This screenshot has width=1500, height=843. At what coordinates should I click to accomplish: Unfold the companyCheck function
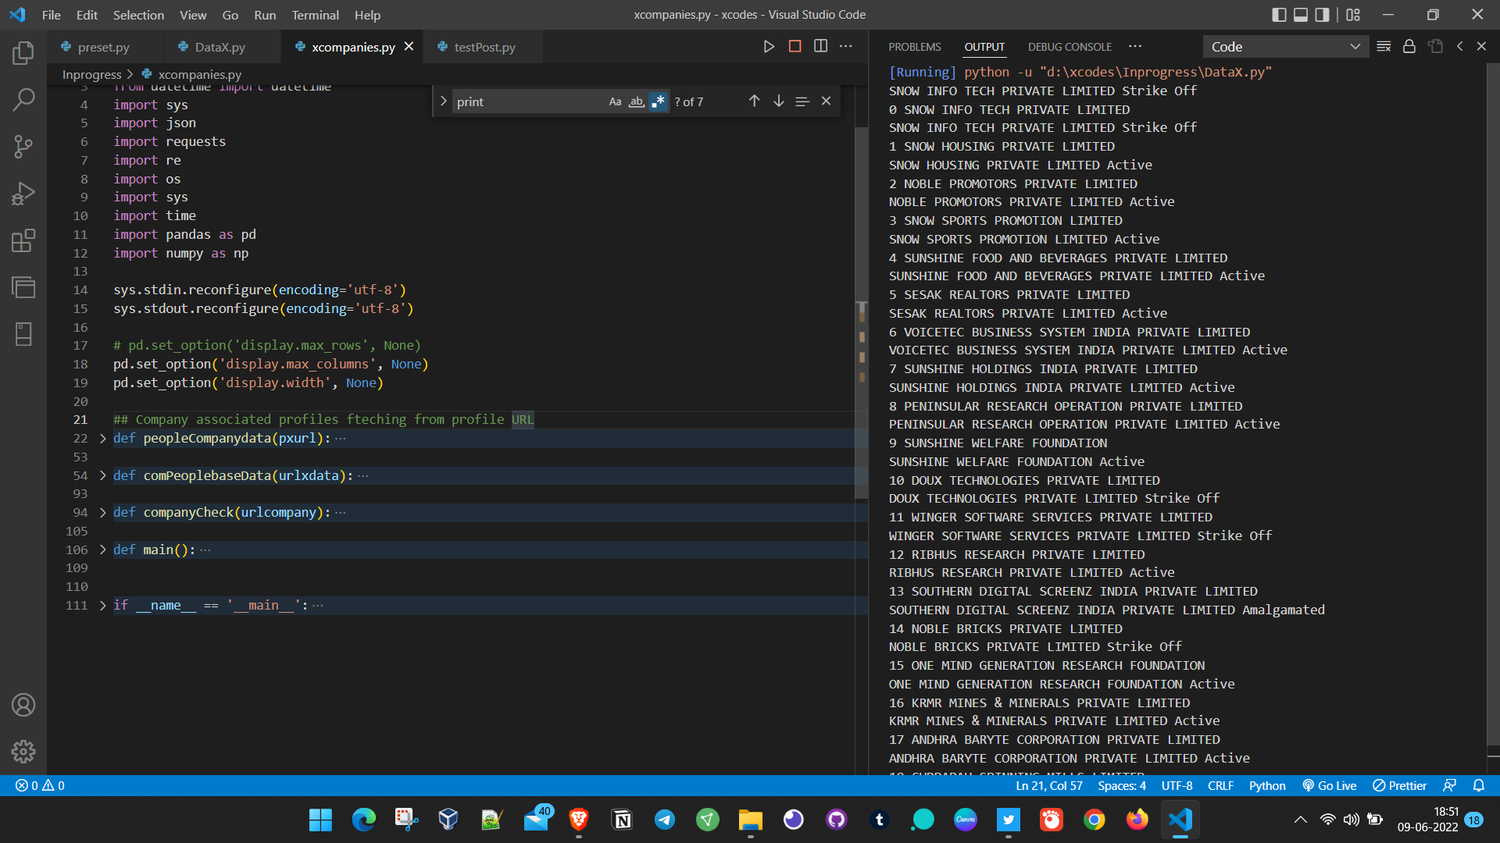coord(103,512)
